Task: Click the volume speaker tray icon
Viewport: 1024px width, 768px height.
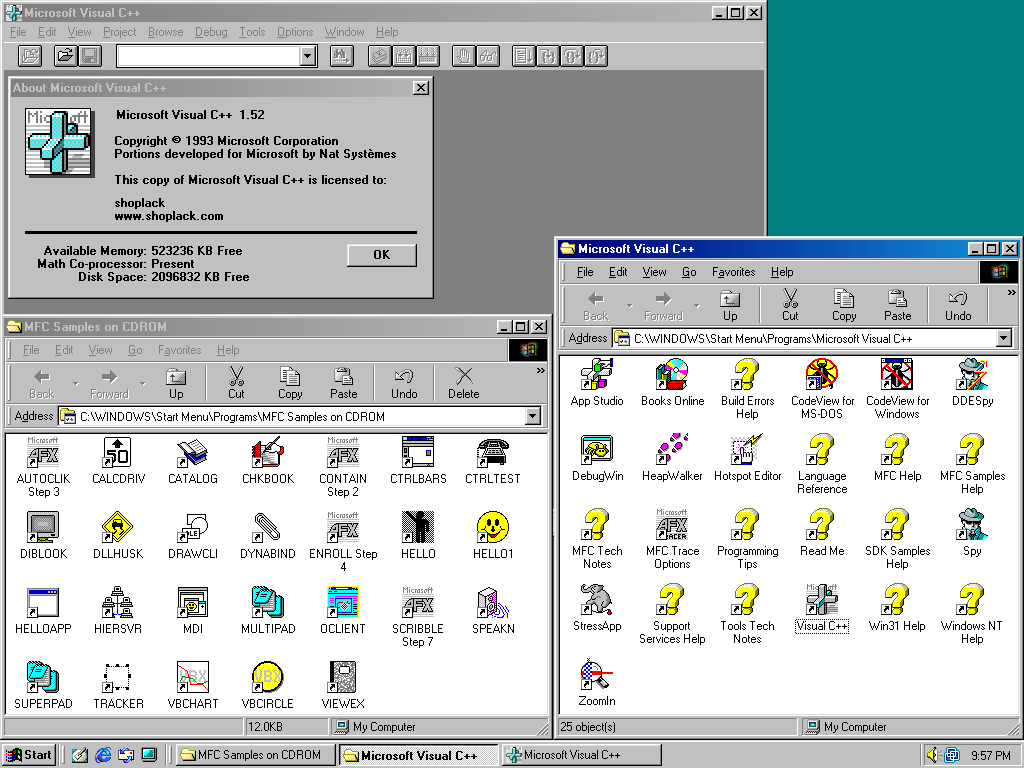Action: click(933, 755)
